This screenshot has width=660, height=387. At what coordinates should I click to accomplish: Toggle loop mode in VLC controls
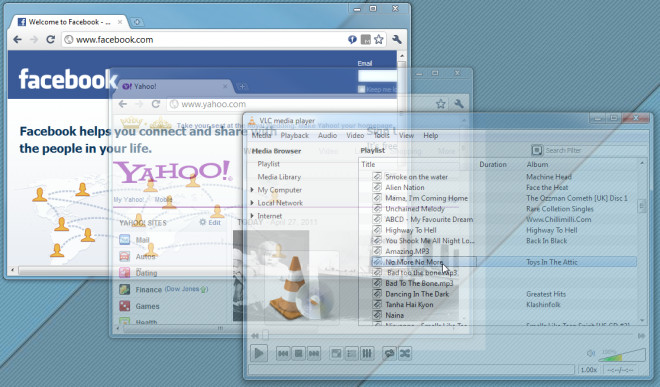(389, 353)
